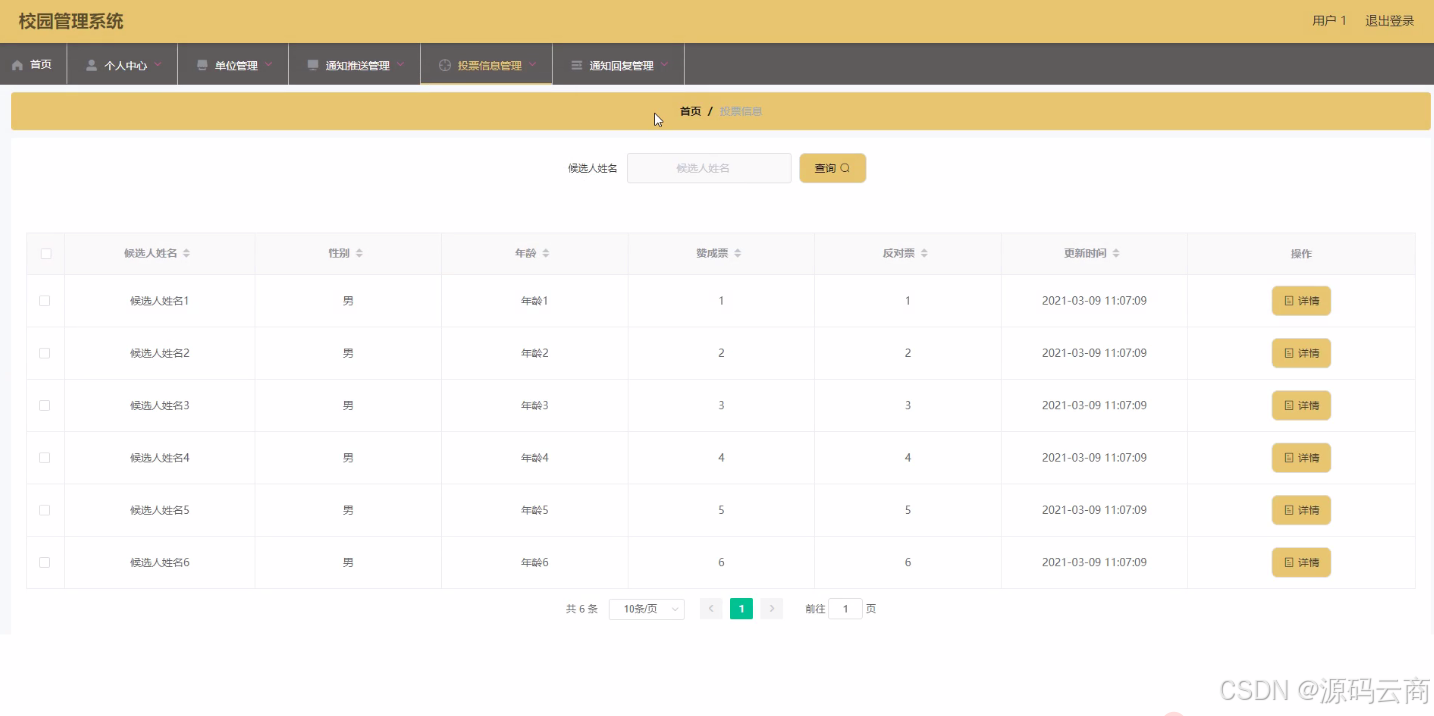This screenshot has height=716, width=1434.
Task: Click the search magnifier icon in 查询 button
Action: click(x=845, y=168)
